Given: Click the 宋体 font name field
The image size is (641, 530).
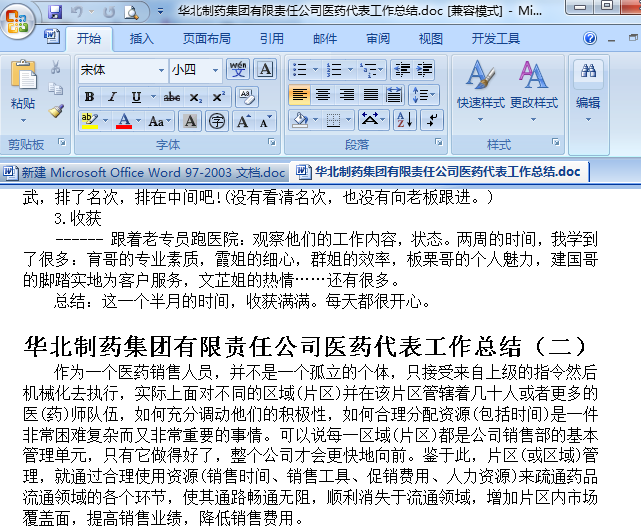Looking at the screenshot, I should coord(118,70).
